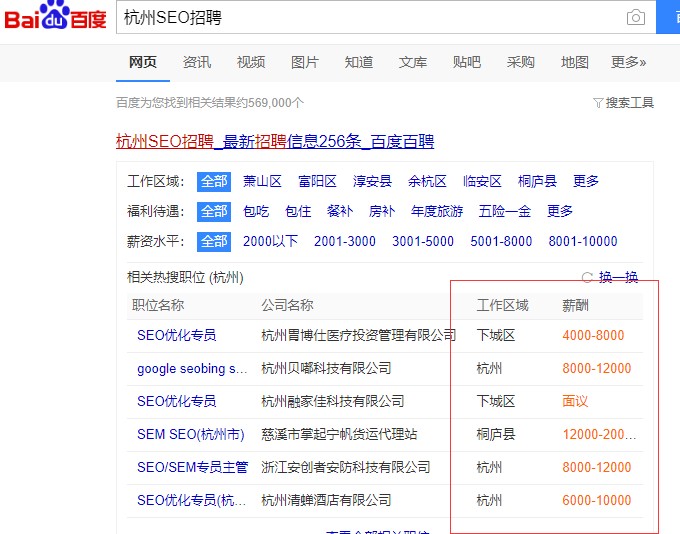Open SEO/SEM专员主管 job listing

coord(193,467)
